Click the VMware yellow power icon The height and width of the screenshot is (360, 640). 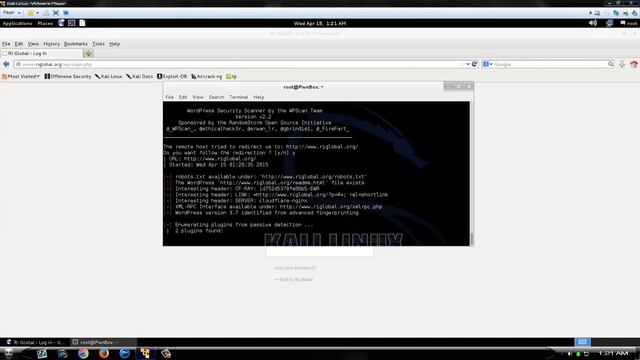tap(31, 13)
